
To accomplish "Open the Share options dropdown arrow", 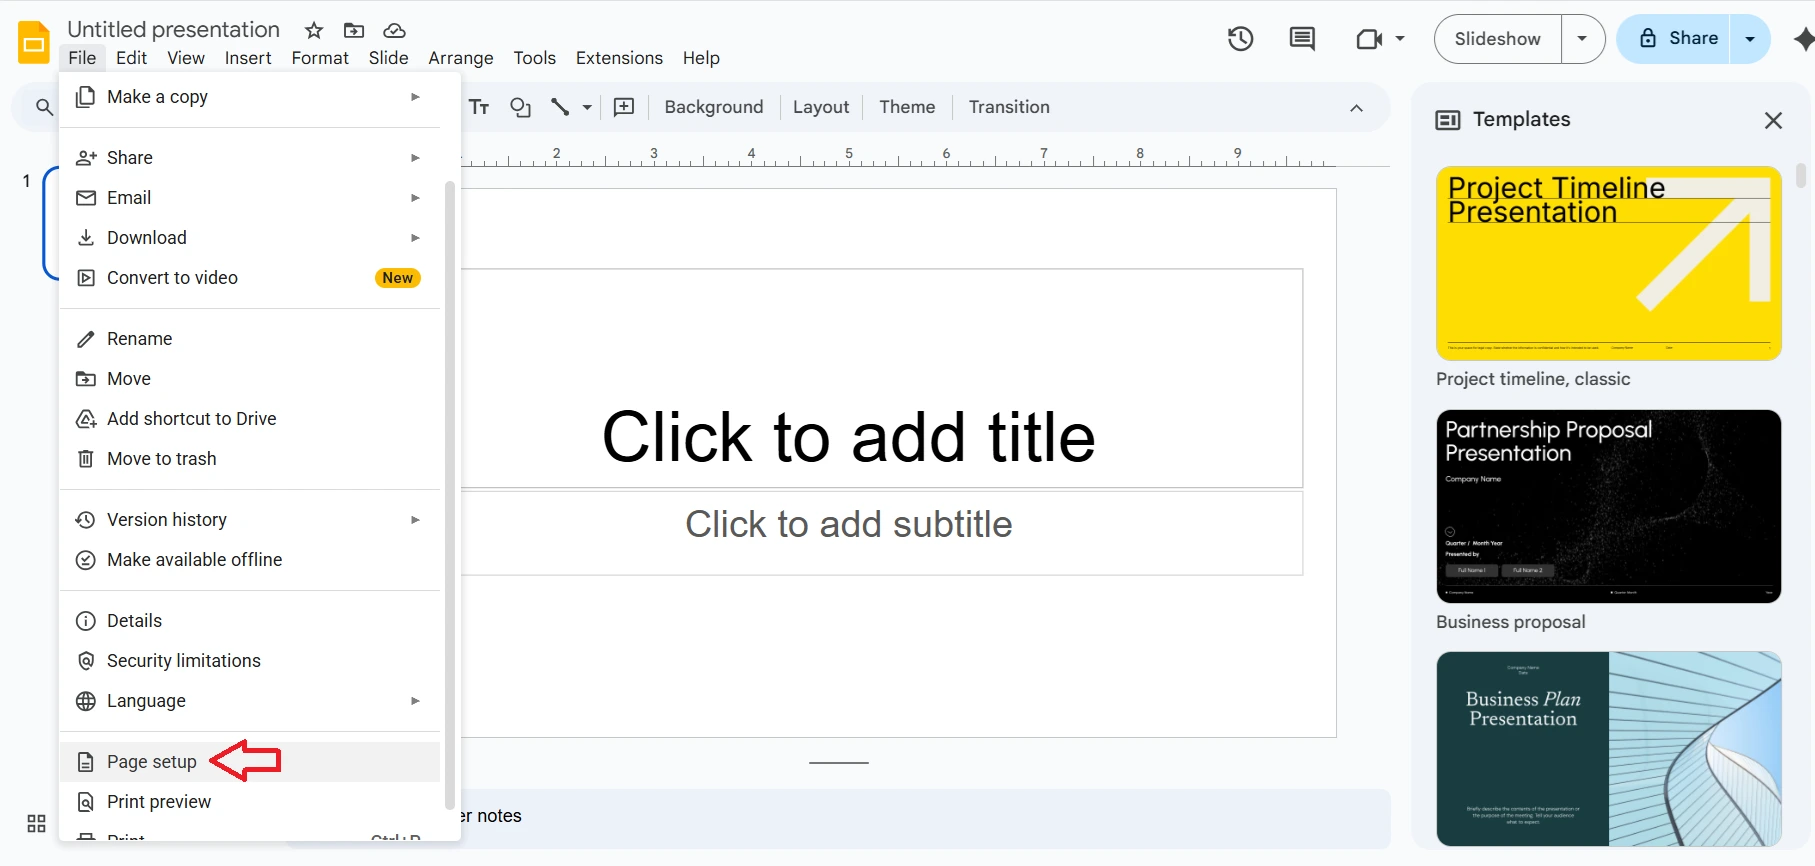I will (1750, 39).
